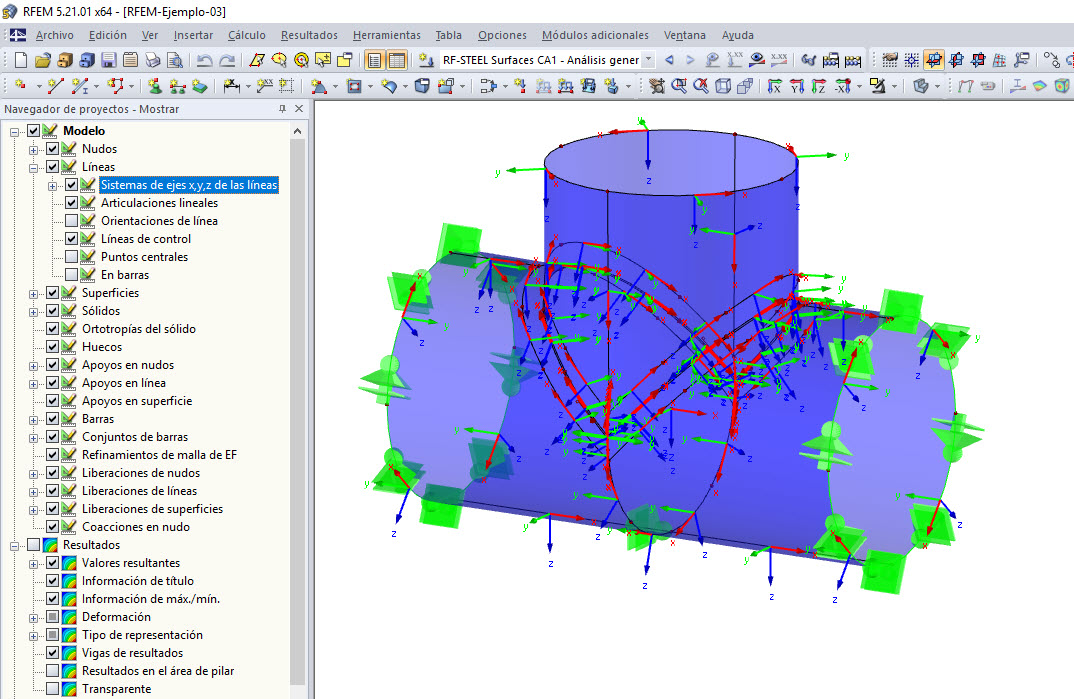Select Coacciones en nudo tree item
The image size is (1074, 699).
point(136,526)
